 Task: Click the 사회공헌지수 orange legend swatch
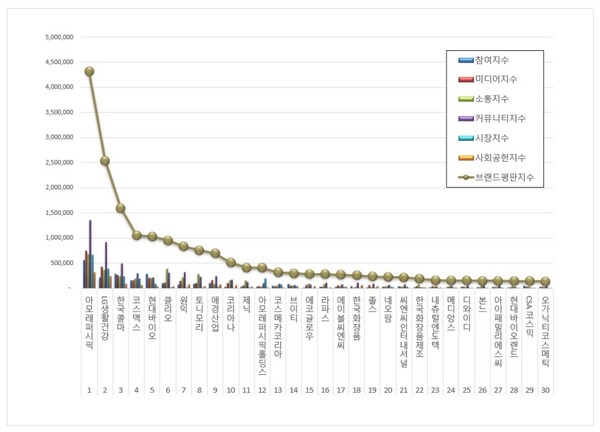[466, 158]
